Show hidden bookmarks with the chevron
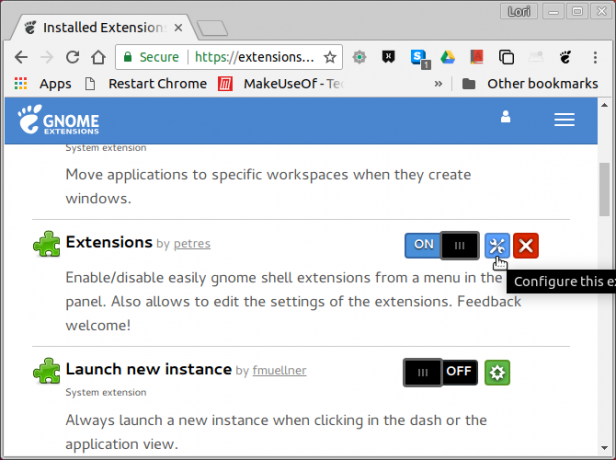The image size is (616, 460). point(438,84)
